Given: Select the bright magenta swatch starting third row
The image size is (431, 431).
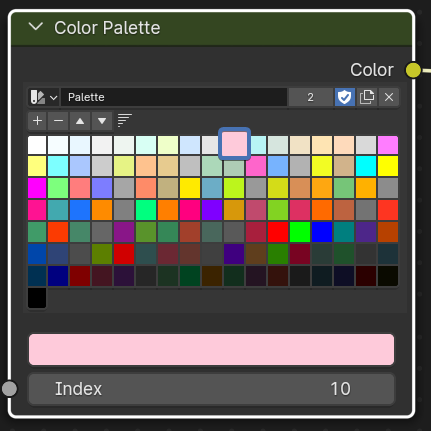Looking at the screenshot, I should point(37,188).
